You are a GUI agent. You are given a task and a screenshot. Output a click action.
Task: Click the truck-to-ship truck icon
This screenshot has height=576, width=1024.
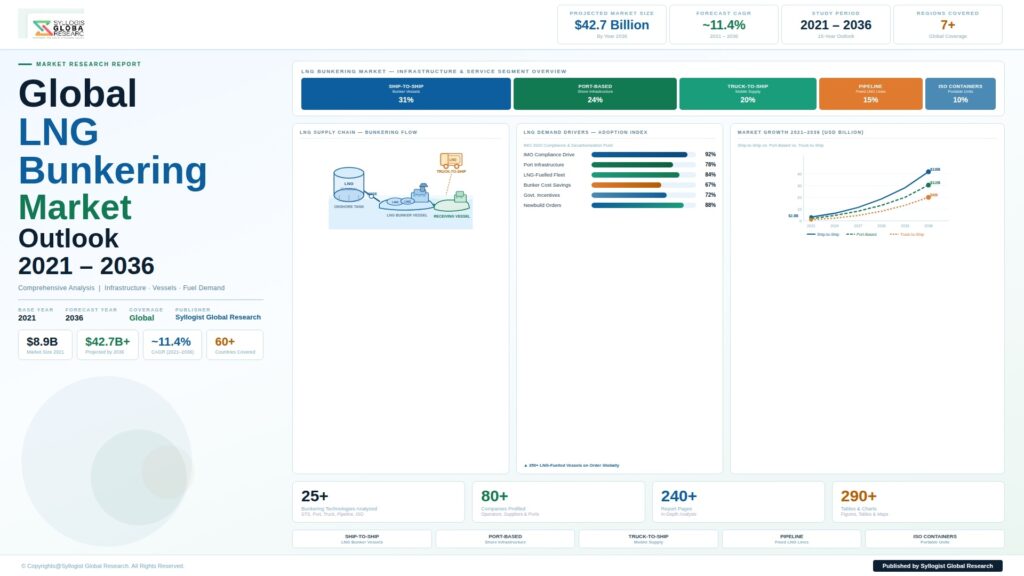(452, 161)
